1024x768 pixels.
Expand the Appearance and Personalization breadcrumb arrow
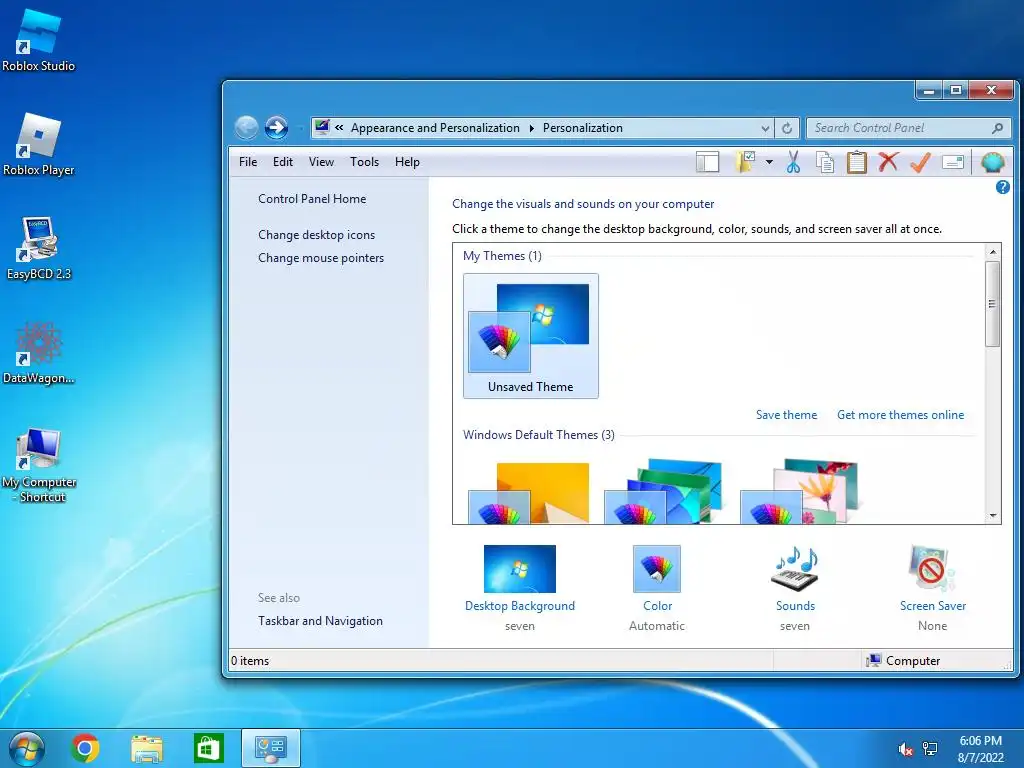(532, 128)
